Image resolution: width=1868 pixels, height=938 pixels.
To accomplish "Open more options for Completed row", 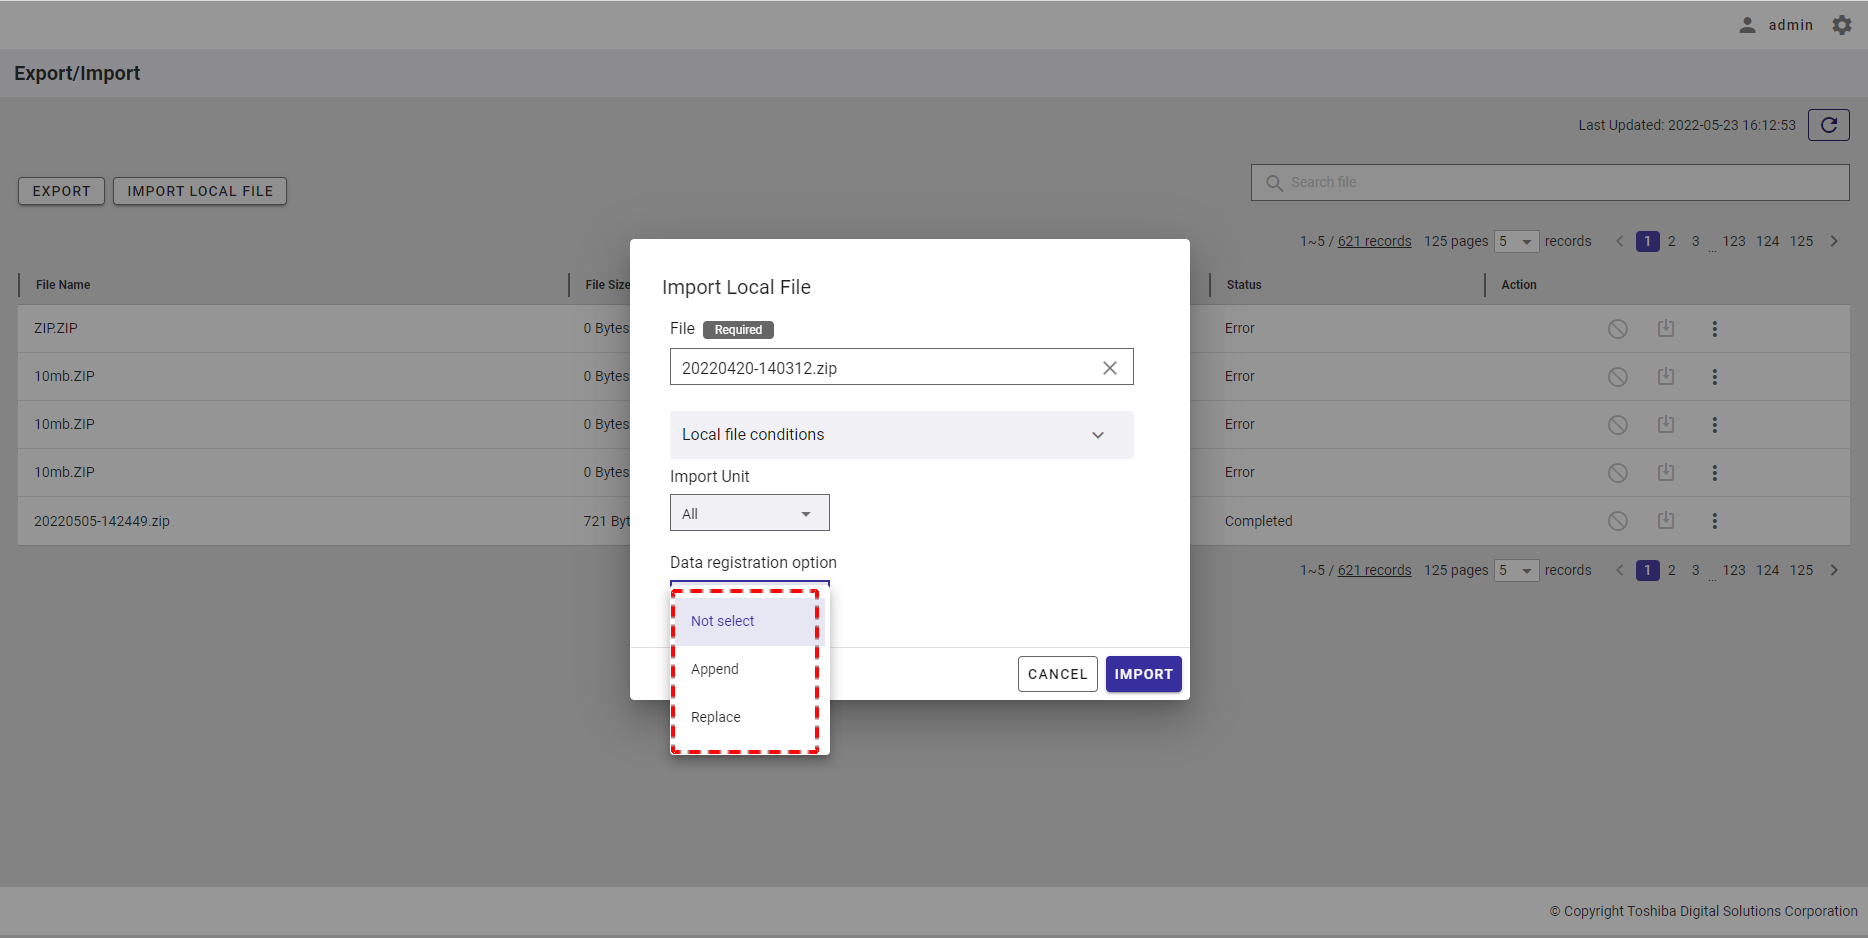I will (1714, 521).
